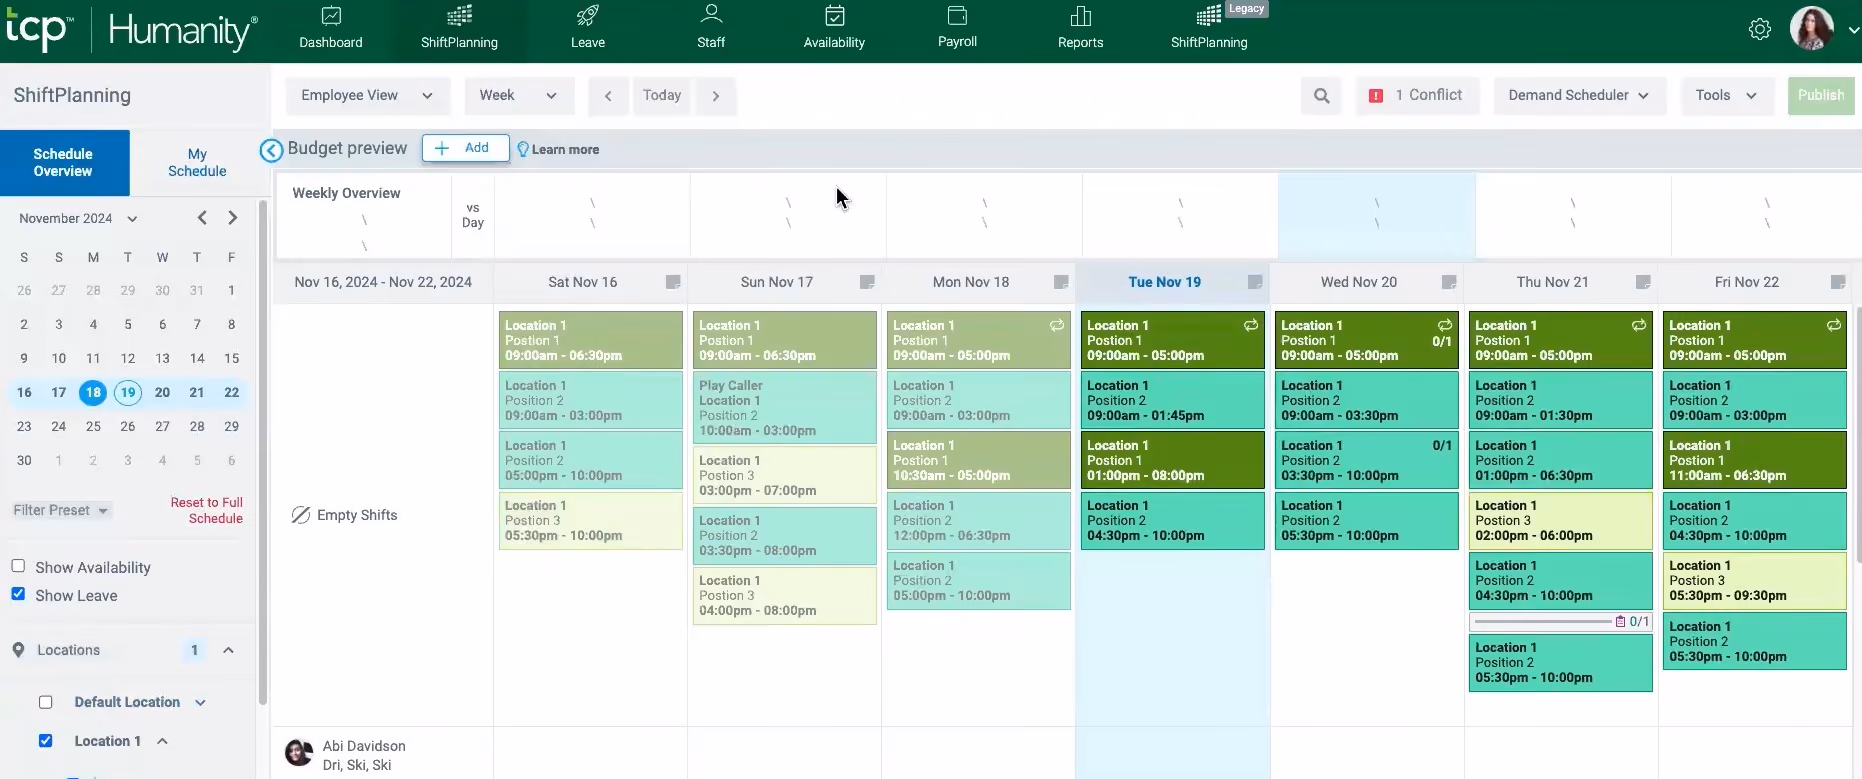This screenshot has height=779, width=1862.
Task: Open the Demand Scheduler dropdown
Action: (1578, 96)
